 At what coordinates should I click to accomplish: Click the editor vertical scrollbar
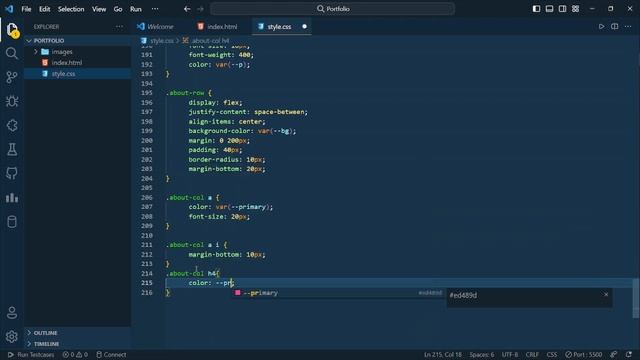coord(636,298)
